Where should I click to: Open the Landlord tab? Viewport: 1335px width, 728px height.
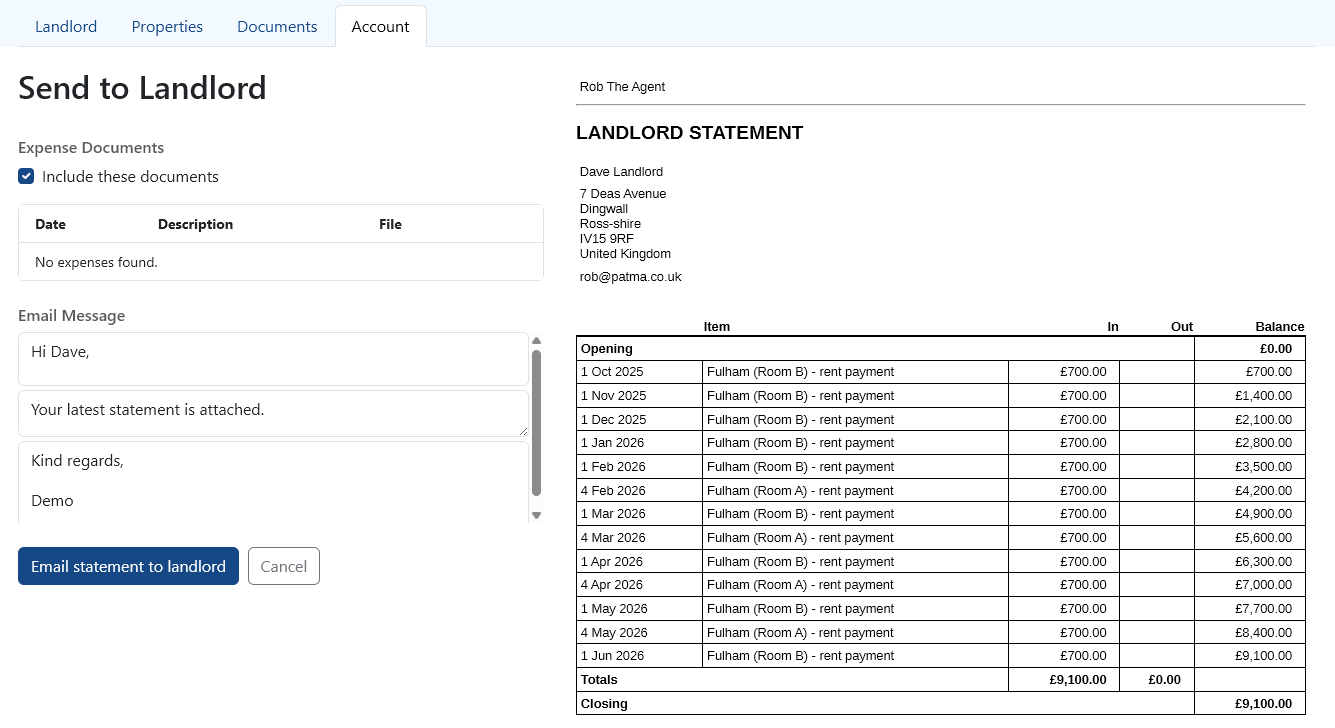click(66, 27)
